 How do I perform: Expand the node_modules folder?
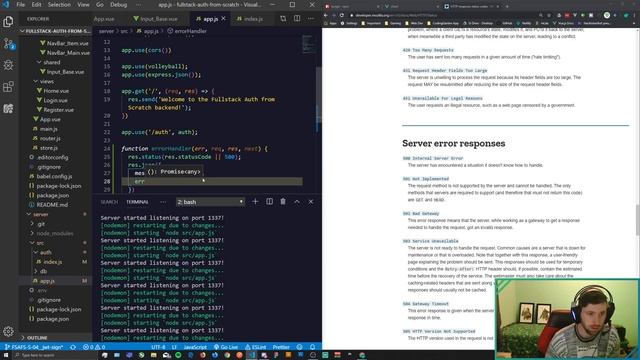tap(55, 233)
